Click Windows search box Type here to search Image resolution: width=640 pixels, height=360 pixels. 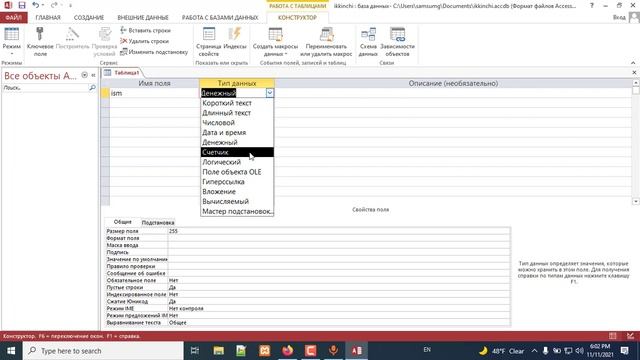tap(103, 351)
